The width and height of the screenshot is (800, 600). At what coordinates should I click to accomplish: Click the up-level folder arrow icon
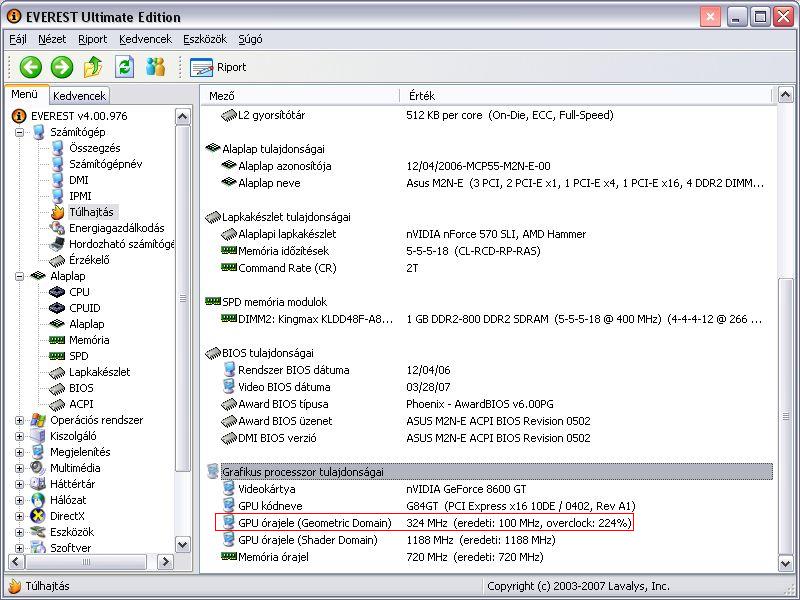[93, 67]
